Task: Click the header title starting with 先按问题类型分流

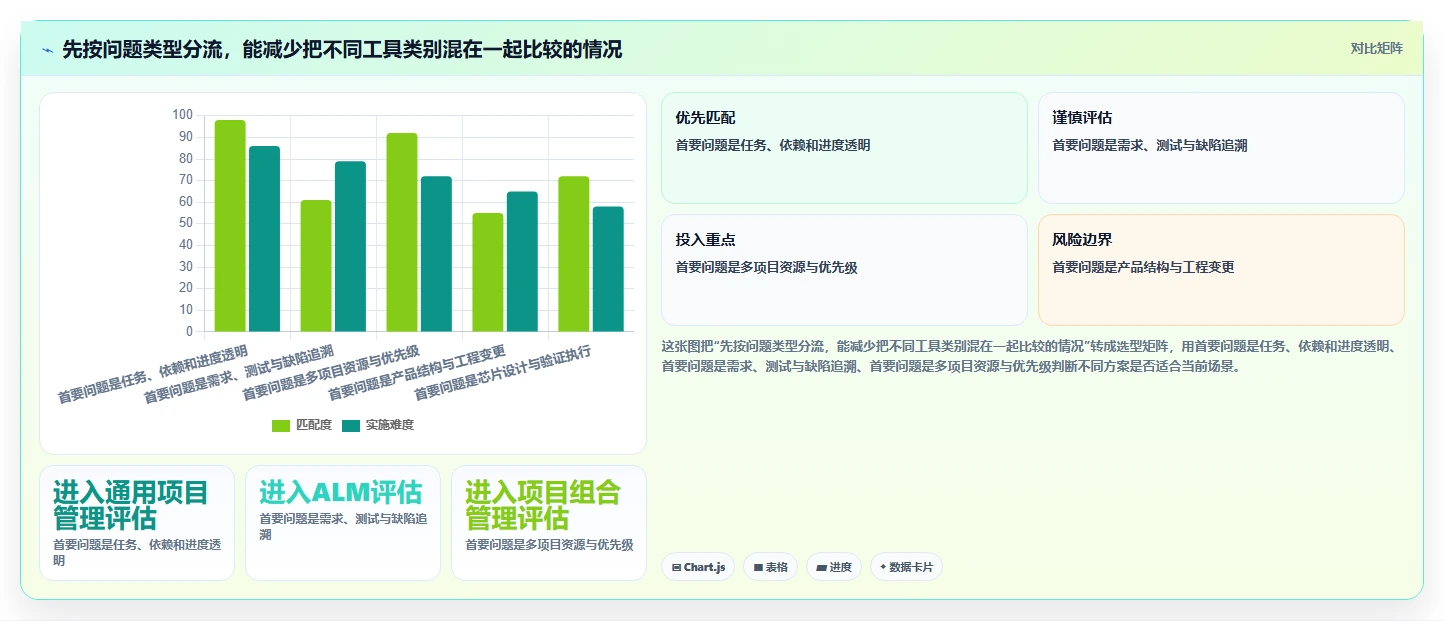Action: click(x=342, y=49)
